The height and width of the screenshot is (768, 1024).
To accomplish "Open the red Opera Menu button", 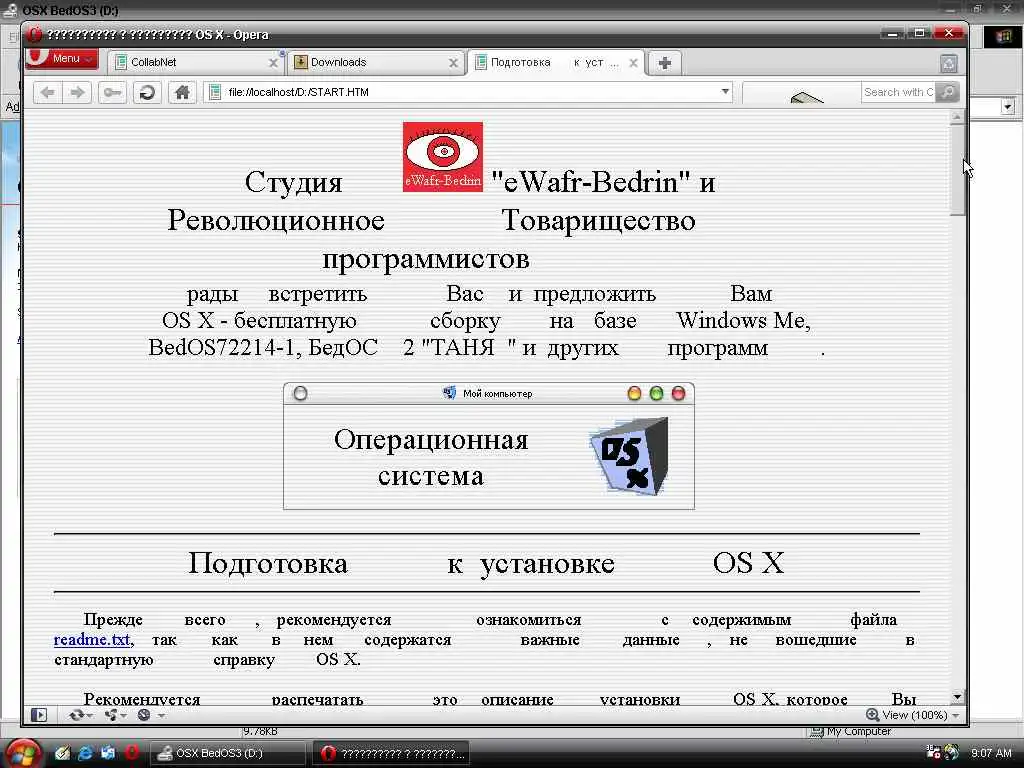I will (x=62, y=59).
